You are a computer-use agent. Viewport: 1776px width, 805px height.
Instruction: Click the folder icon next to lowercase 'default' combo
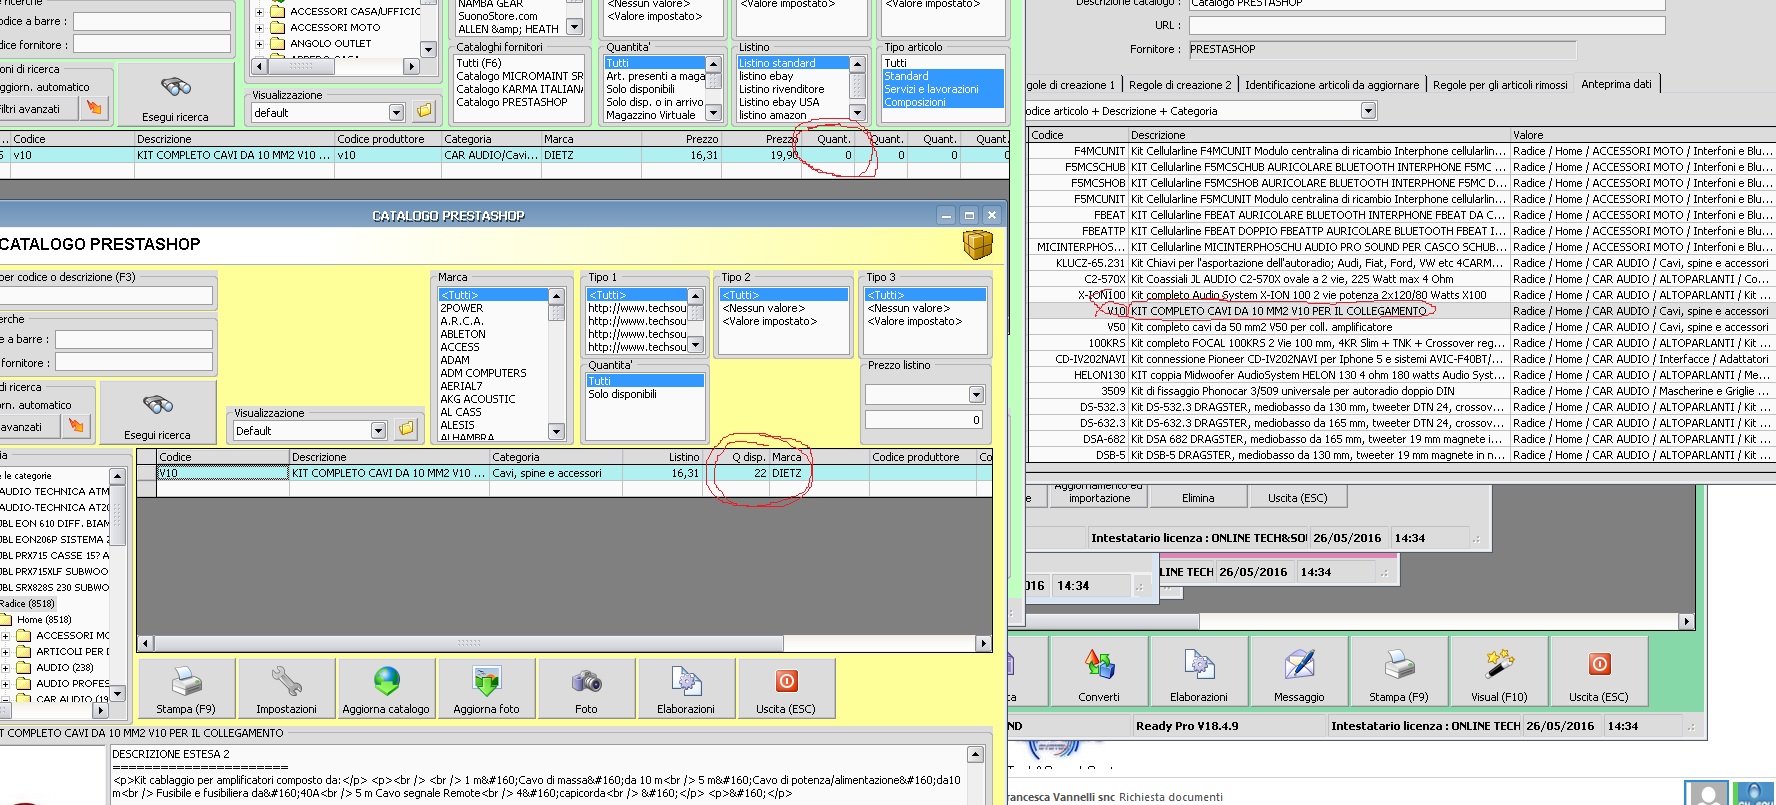[424, 111]
